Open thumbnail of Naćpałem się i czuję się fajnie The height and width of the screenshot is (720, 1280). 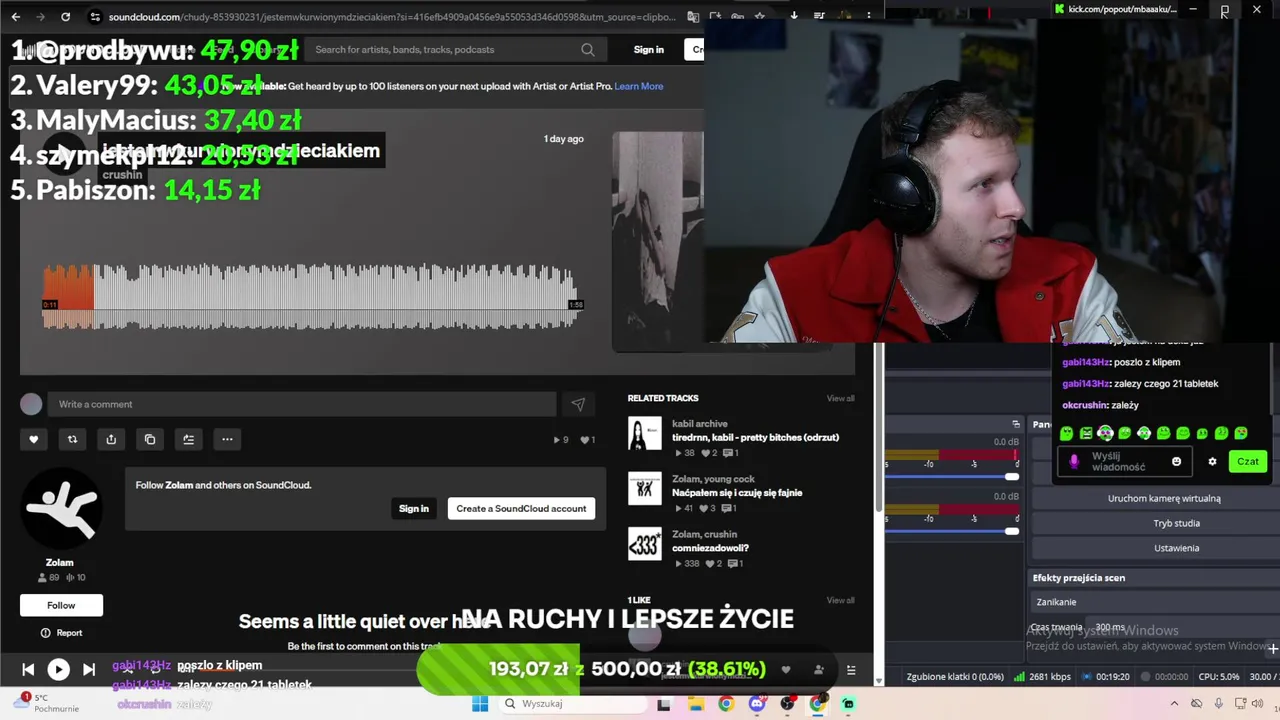click(645, 489)
